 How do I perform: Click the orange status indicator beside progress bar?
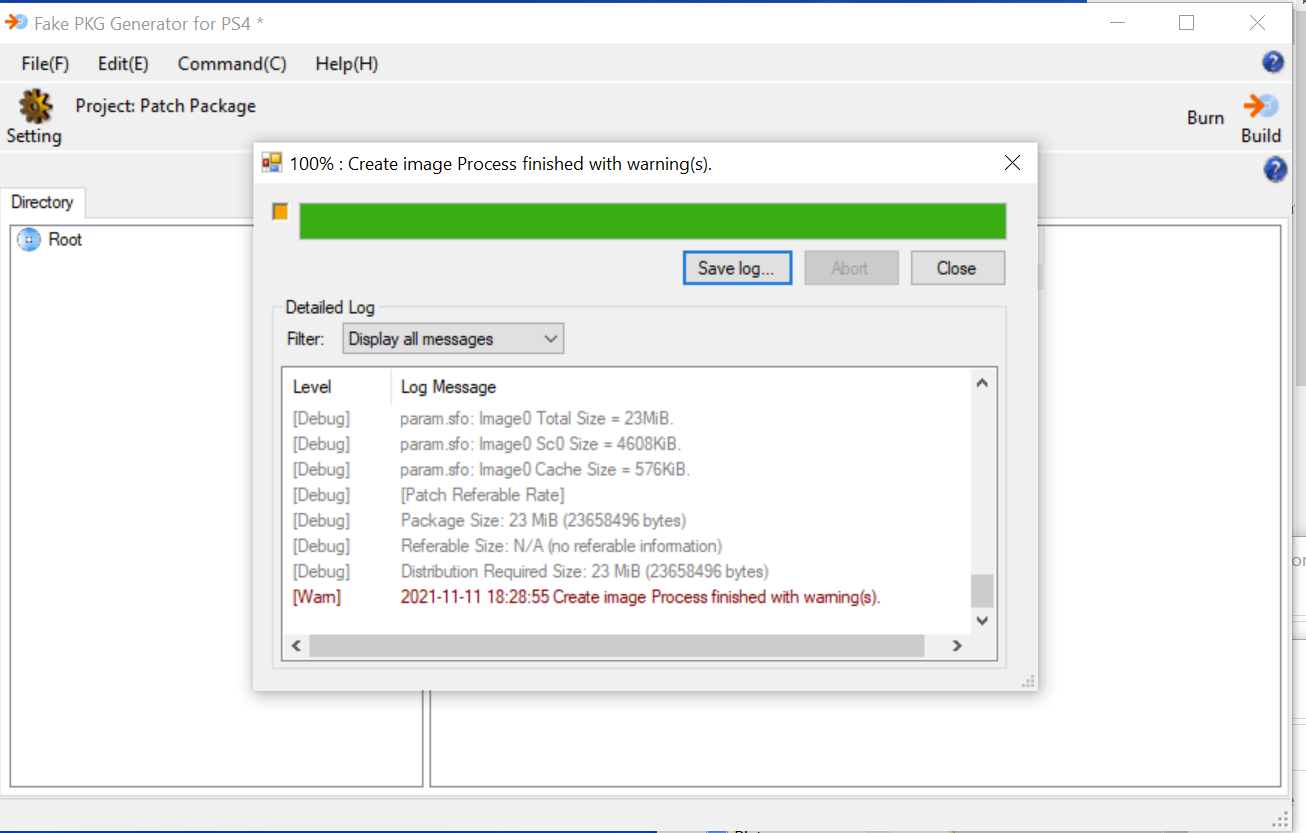pyautogui.click(x=281, y=212)
